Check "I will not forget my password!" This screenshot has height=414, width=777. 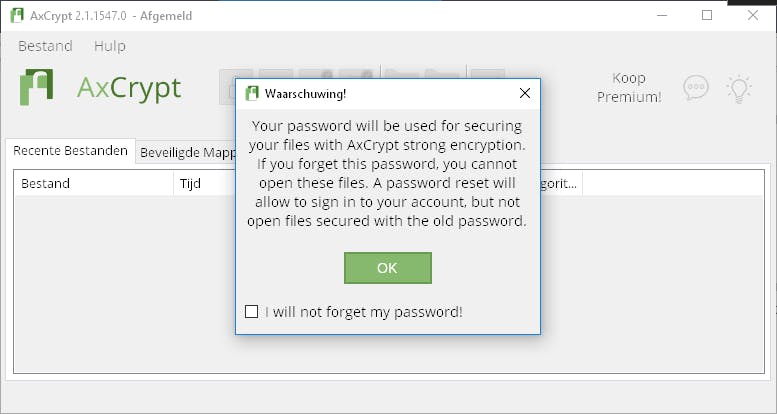[252, 312]
